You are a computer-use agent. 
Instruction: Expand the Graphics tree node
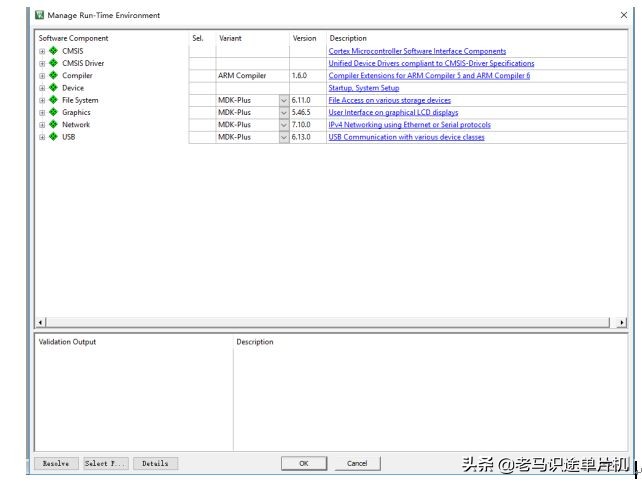42,113
